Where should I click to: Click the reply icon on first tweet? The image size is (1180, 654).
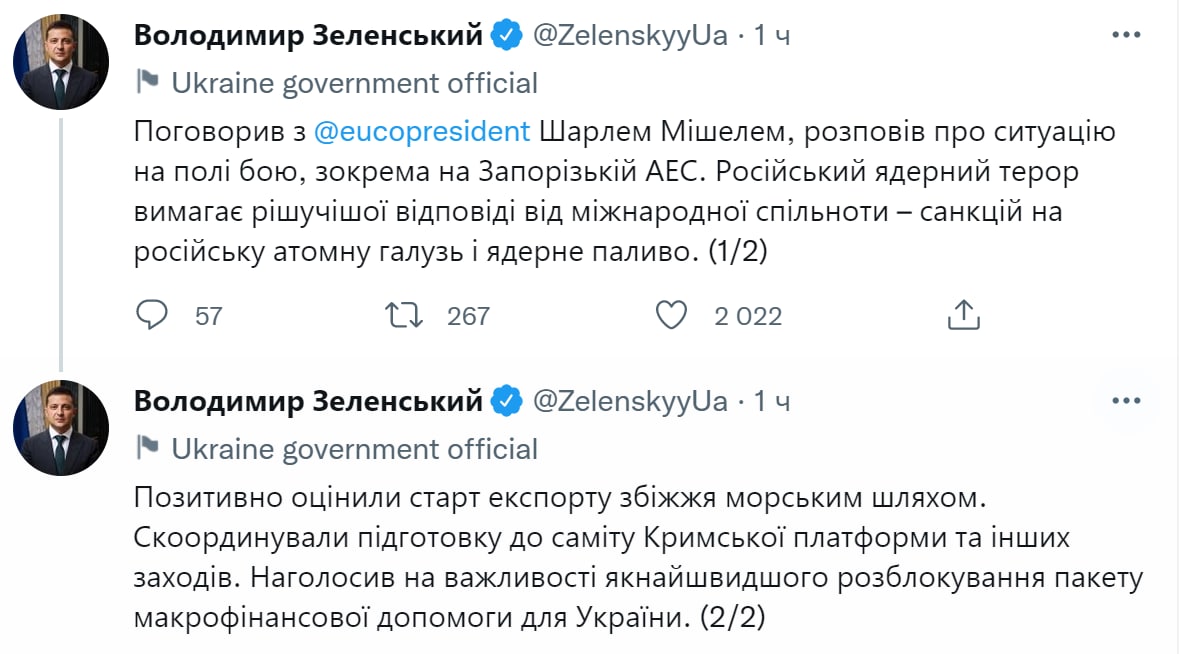pos(151,316)
